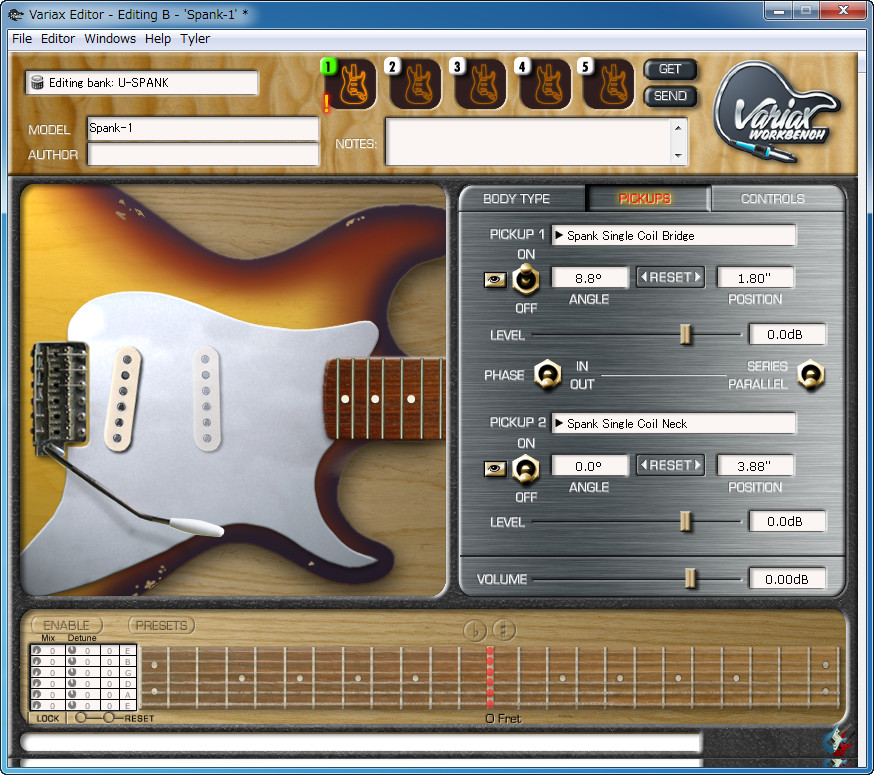Viewport: 874px width, 775px height.
Task: Click the MODEL name field Spank-1
Action: (x=203, y=128)
